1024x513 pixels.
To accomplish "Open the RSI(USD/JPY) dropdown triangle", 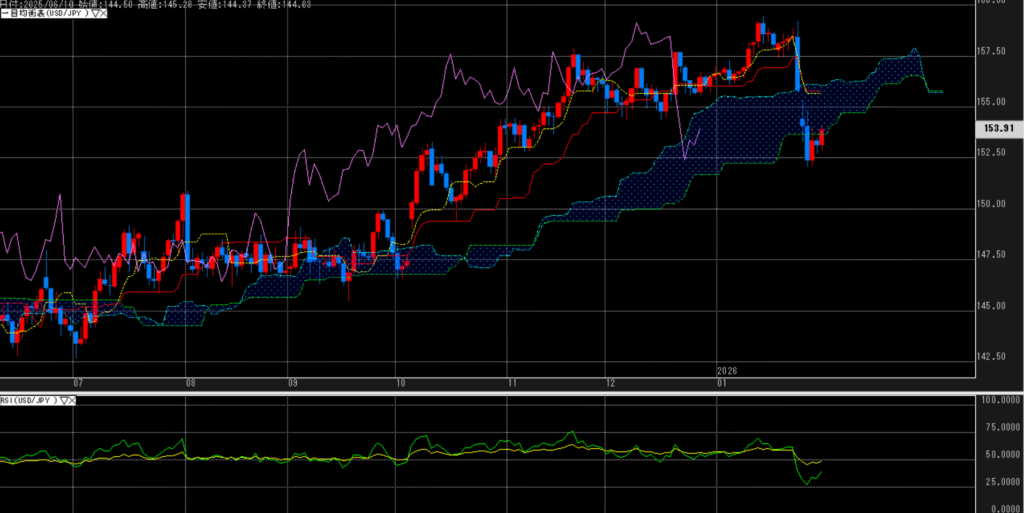I will pyautogui.click(x=66, y=401).
